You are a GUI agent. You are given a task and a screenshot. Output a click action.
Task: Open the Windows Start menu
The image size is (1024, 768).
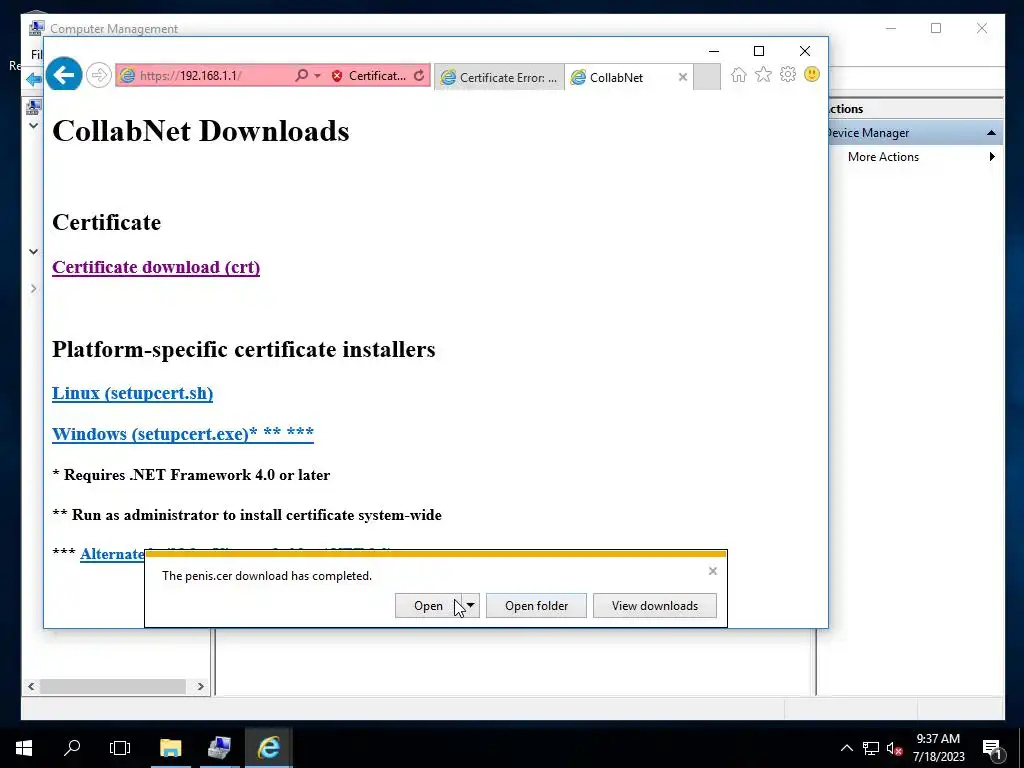click(x=24, y=748)
